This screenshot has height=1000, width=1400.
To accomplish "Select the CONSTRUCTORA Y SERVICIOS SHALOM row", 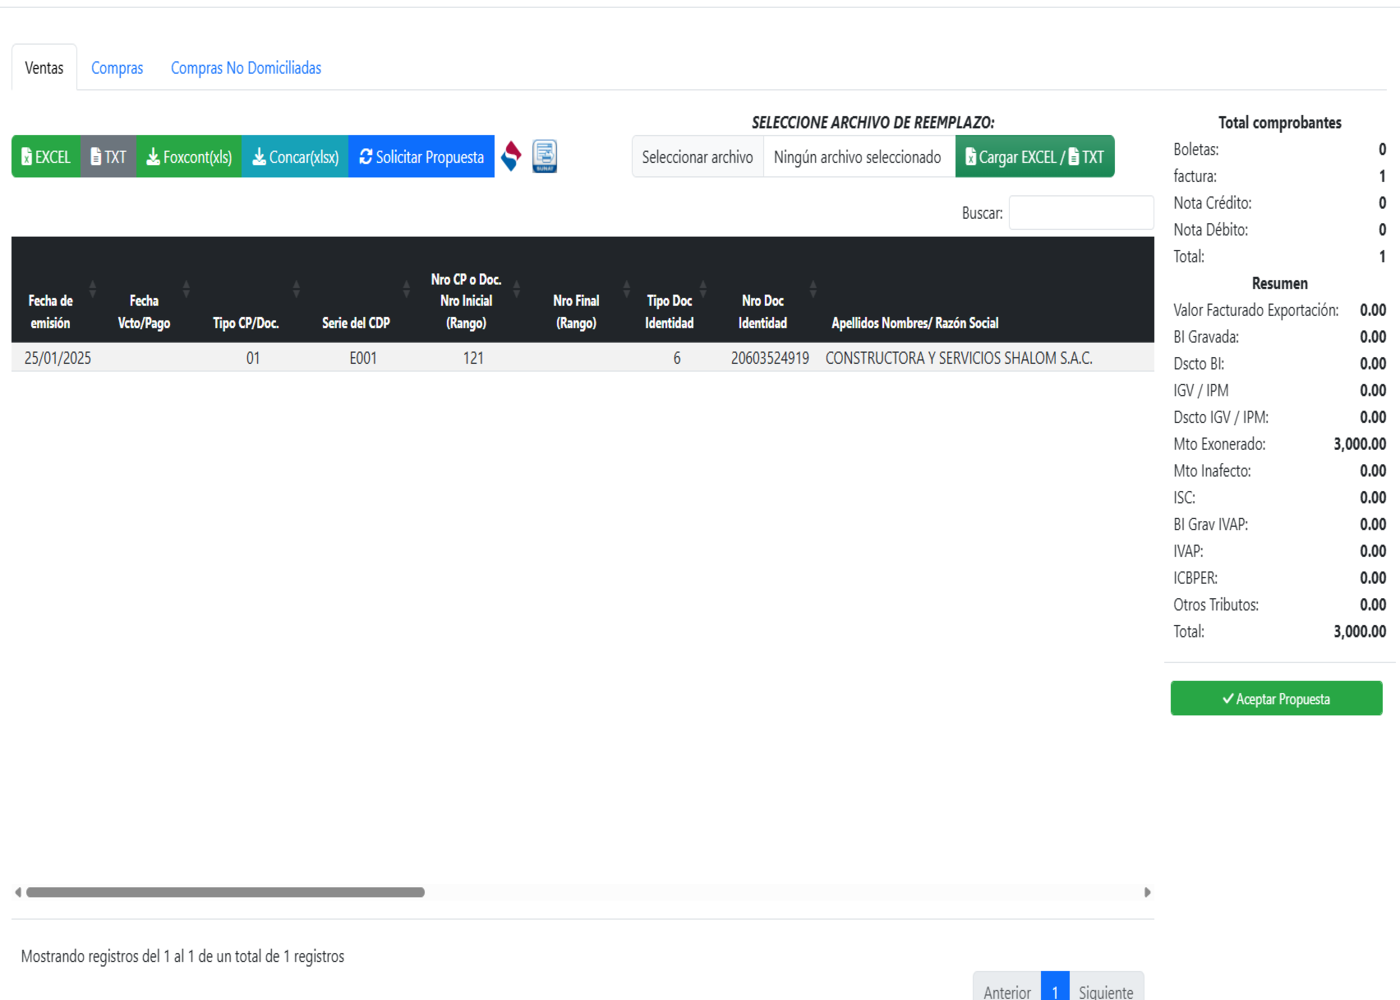I will (x=958, y=358).
